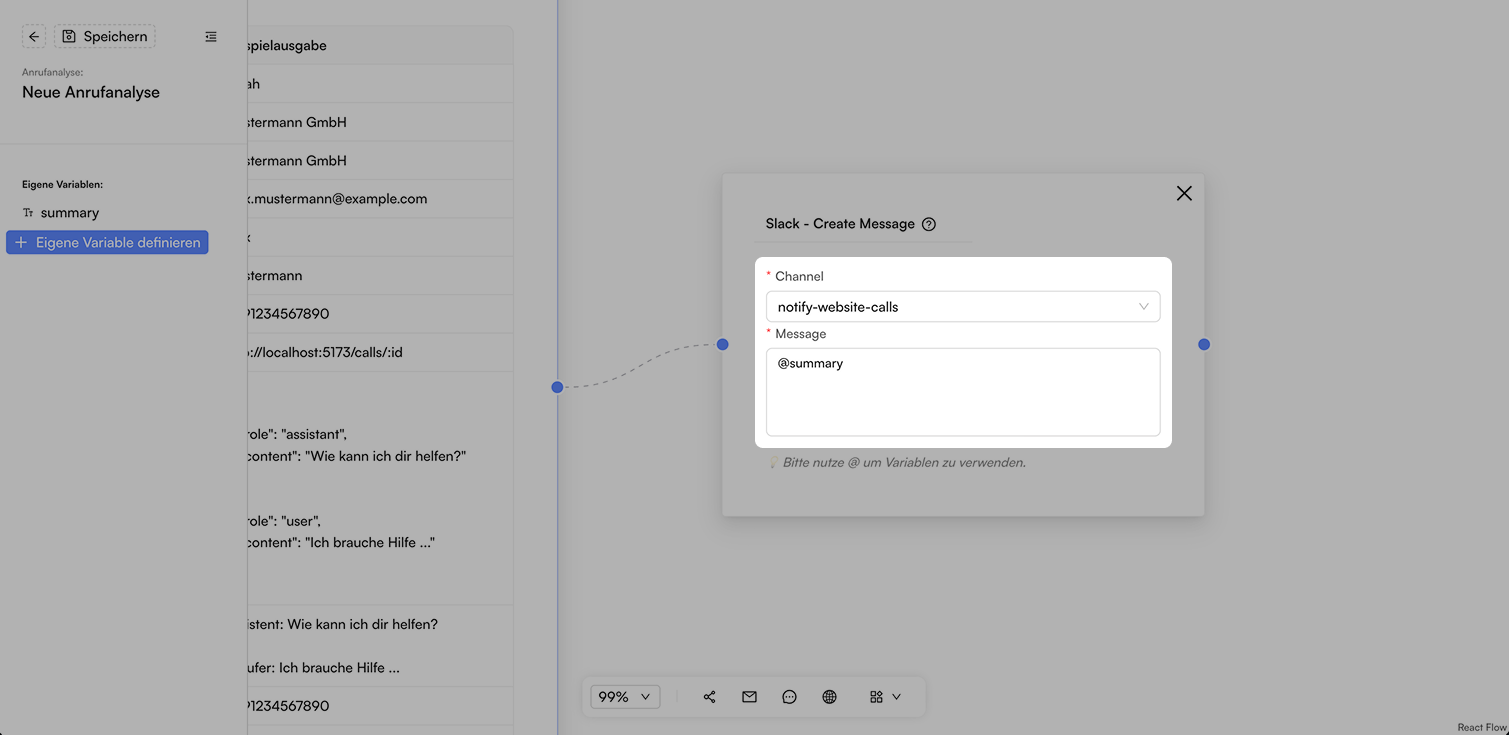
Task: Click into the Message text area
Action: pos(963,392)
